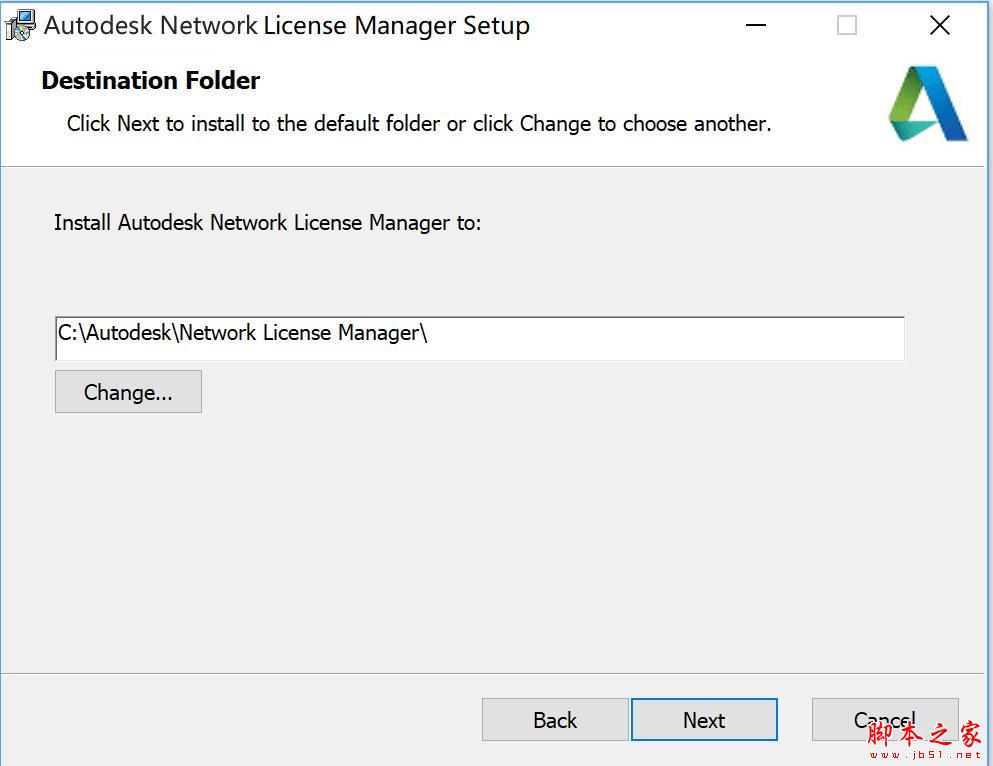Close the setup window with X
The image size is (993, 766).
pos(939,26)
